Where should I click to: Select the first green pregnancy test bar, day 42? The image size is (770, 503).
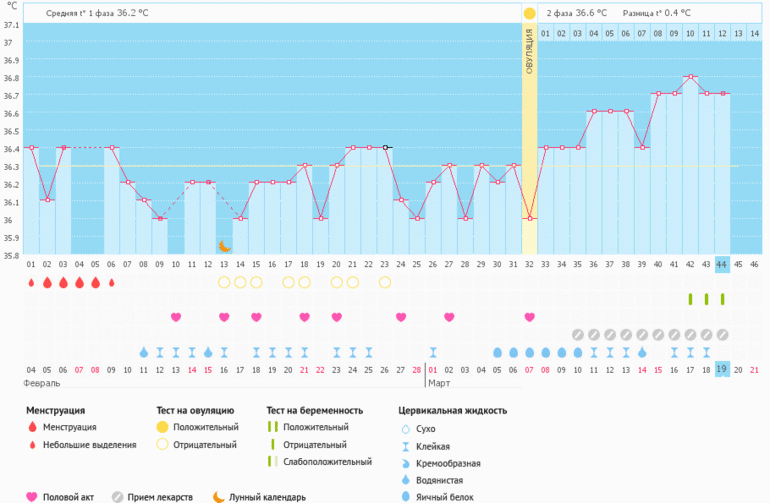690,299
